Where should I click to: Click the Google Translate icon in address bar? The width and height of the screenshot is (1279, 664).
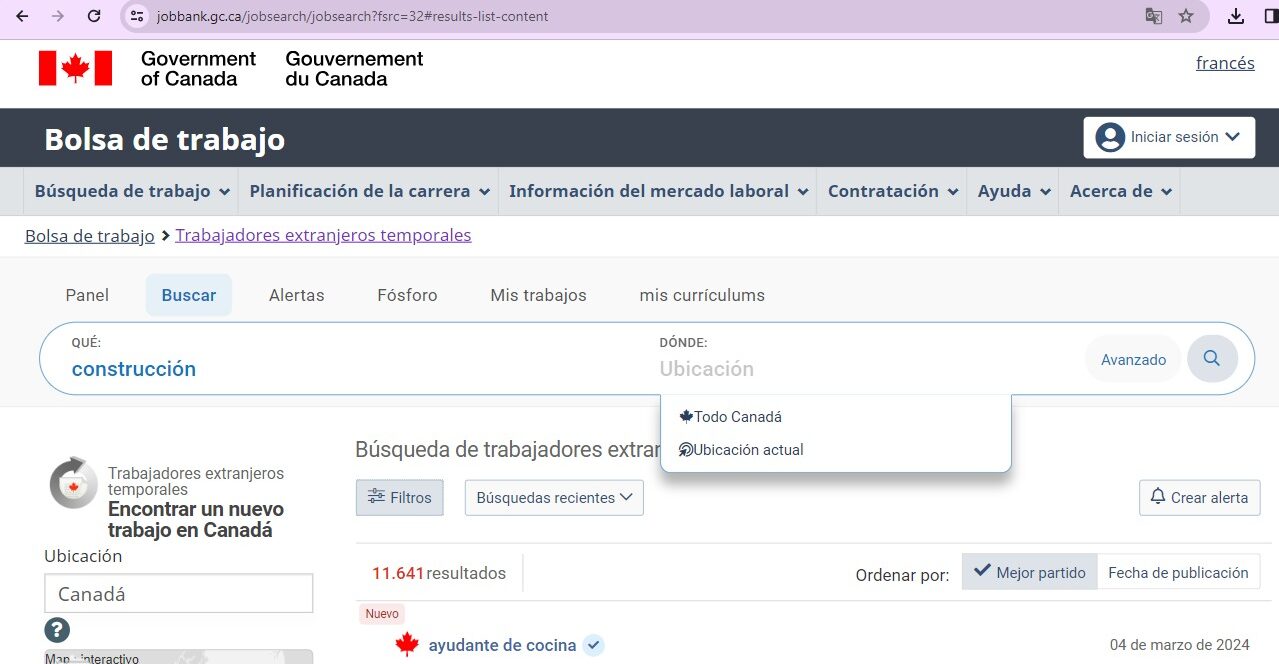coord(1154,16)
